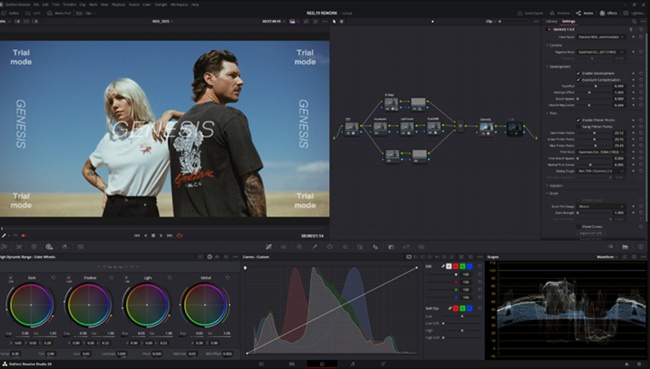Open the Power Window palette icon
Screen dimensions: 650x369
[x=330, y=247]
